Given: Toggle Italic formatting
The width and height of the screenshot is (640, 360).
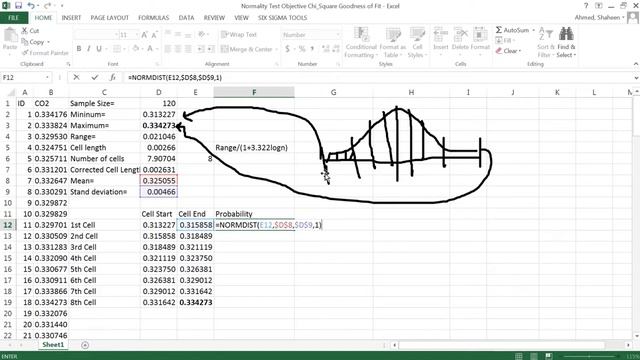Looking at the screenshot, I should (x=89, y=49).
